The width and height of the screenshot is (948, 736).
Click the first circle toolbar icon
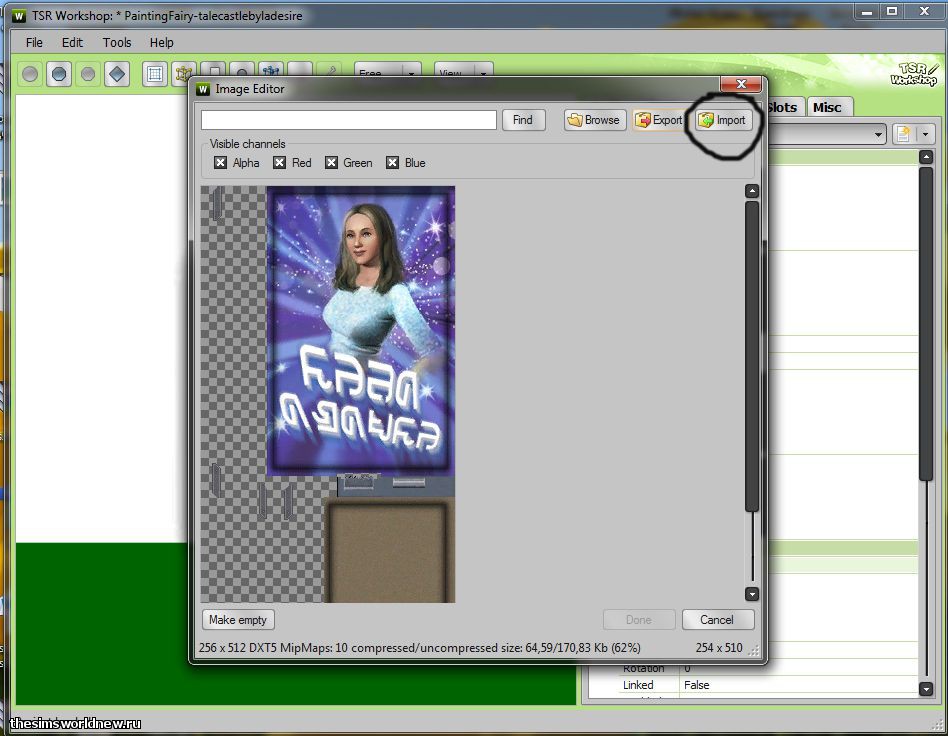pos(31,74)
